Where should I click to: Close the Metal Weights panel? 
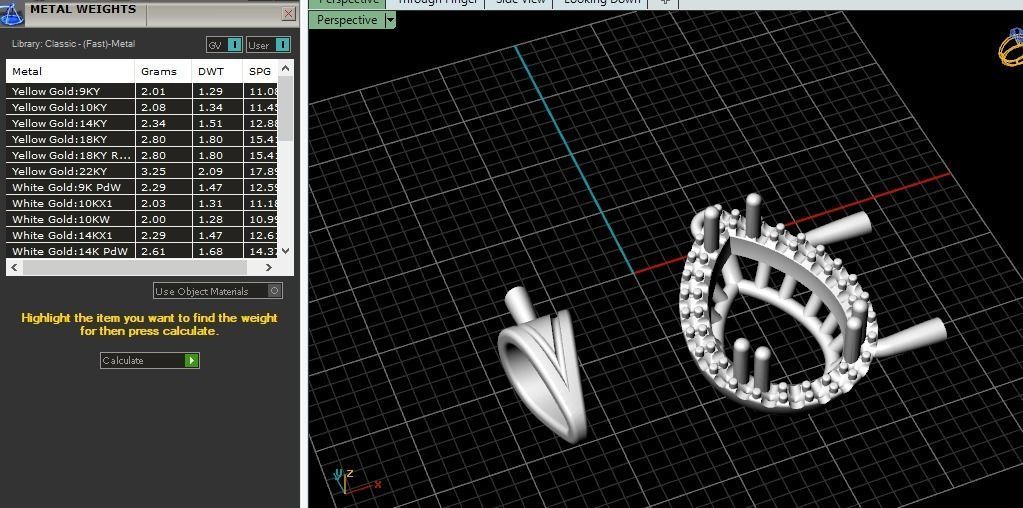pos(288,14)
